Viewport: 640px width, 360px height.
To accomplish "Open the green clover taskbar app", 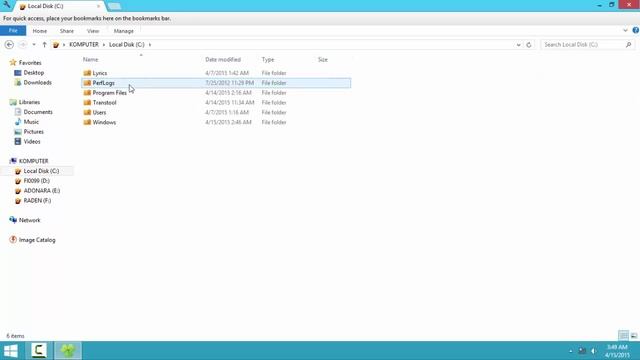I will coord(68,351).
